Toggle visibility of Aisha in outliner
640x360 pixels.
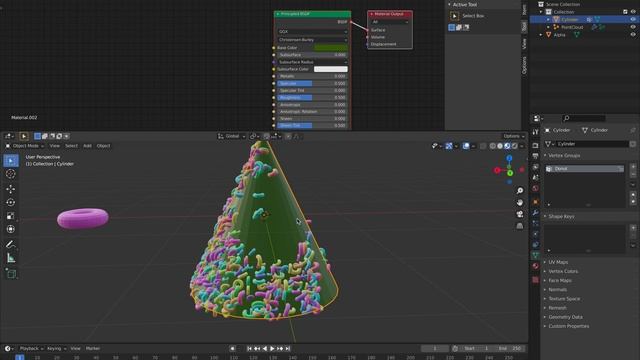(633, 35)
